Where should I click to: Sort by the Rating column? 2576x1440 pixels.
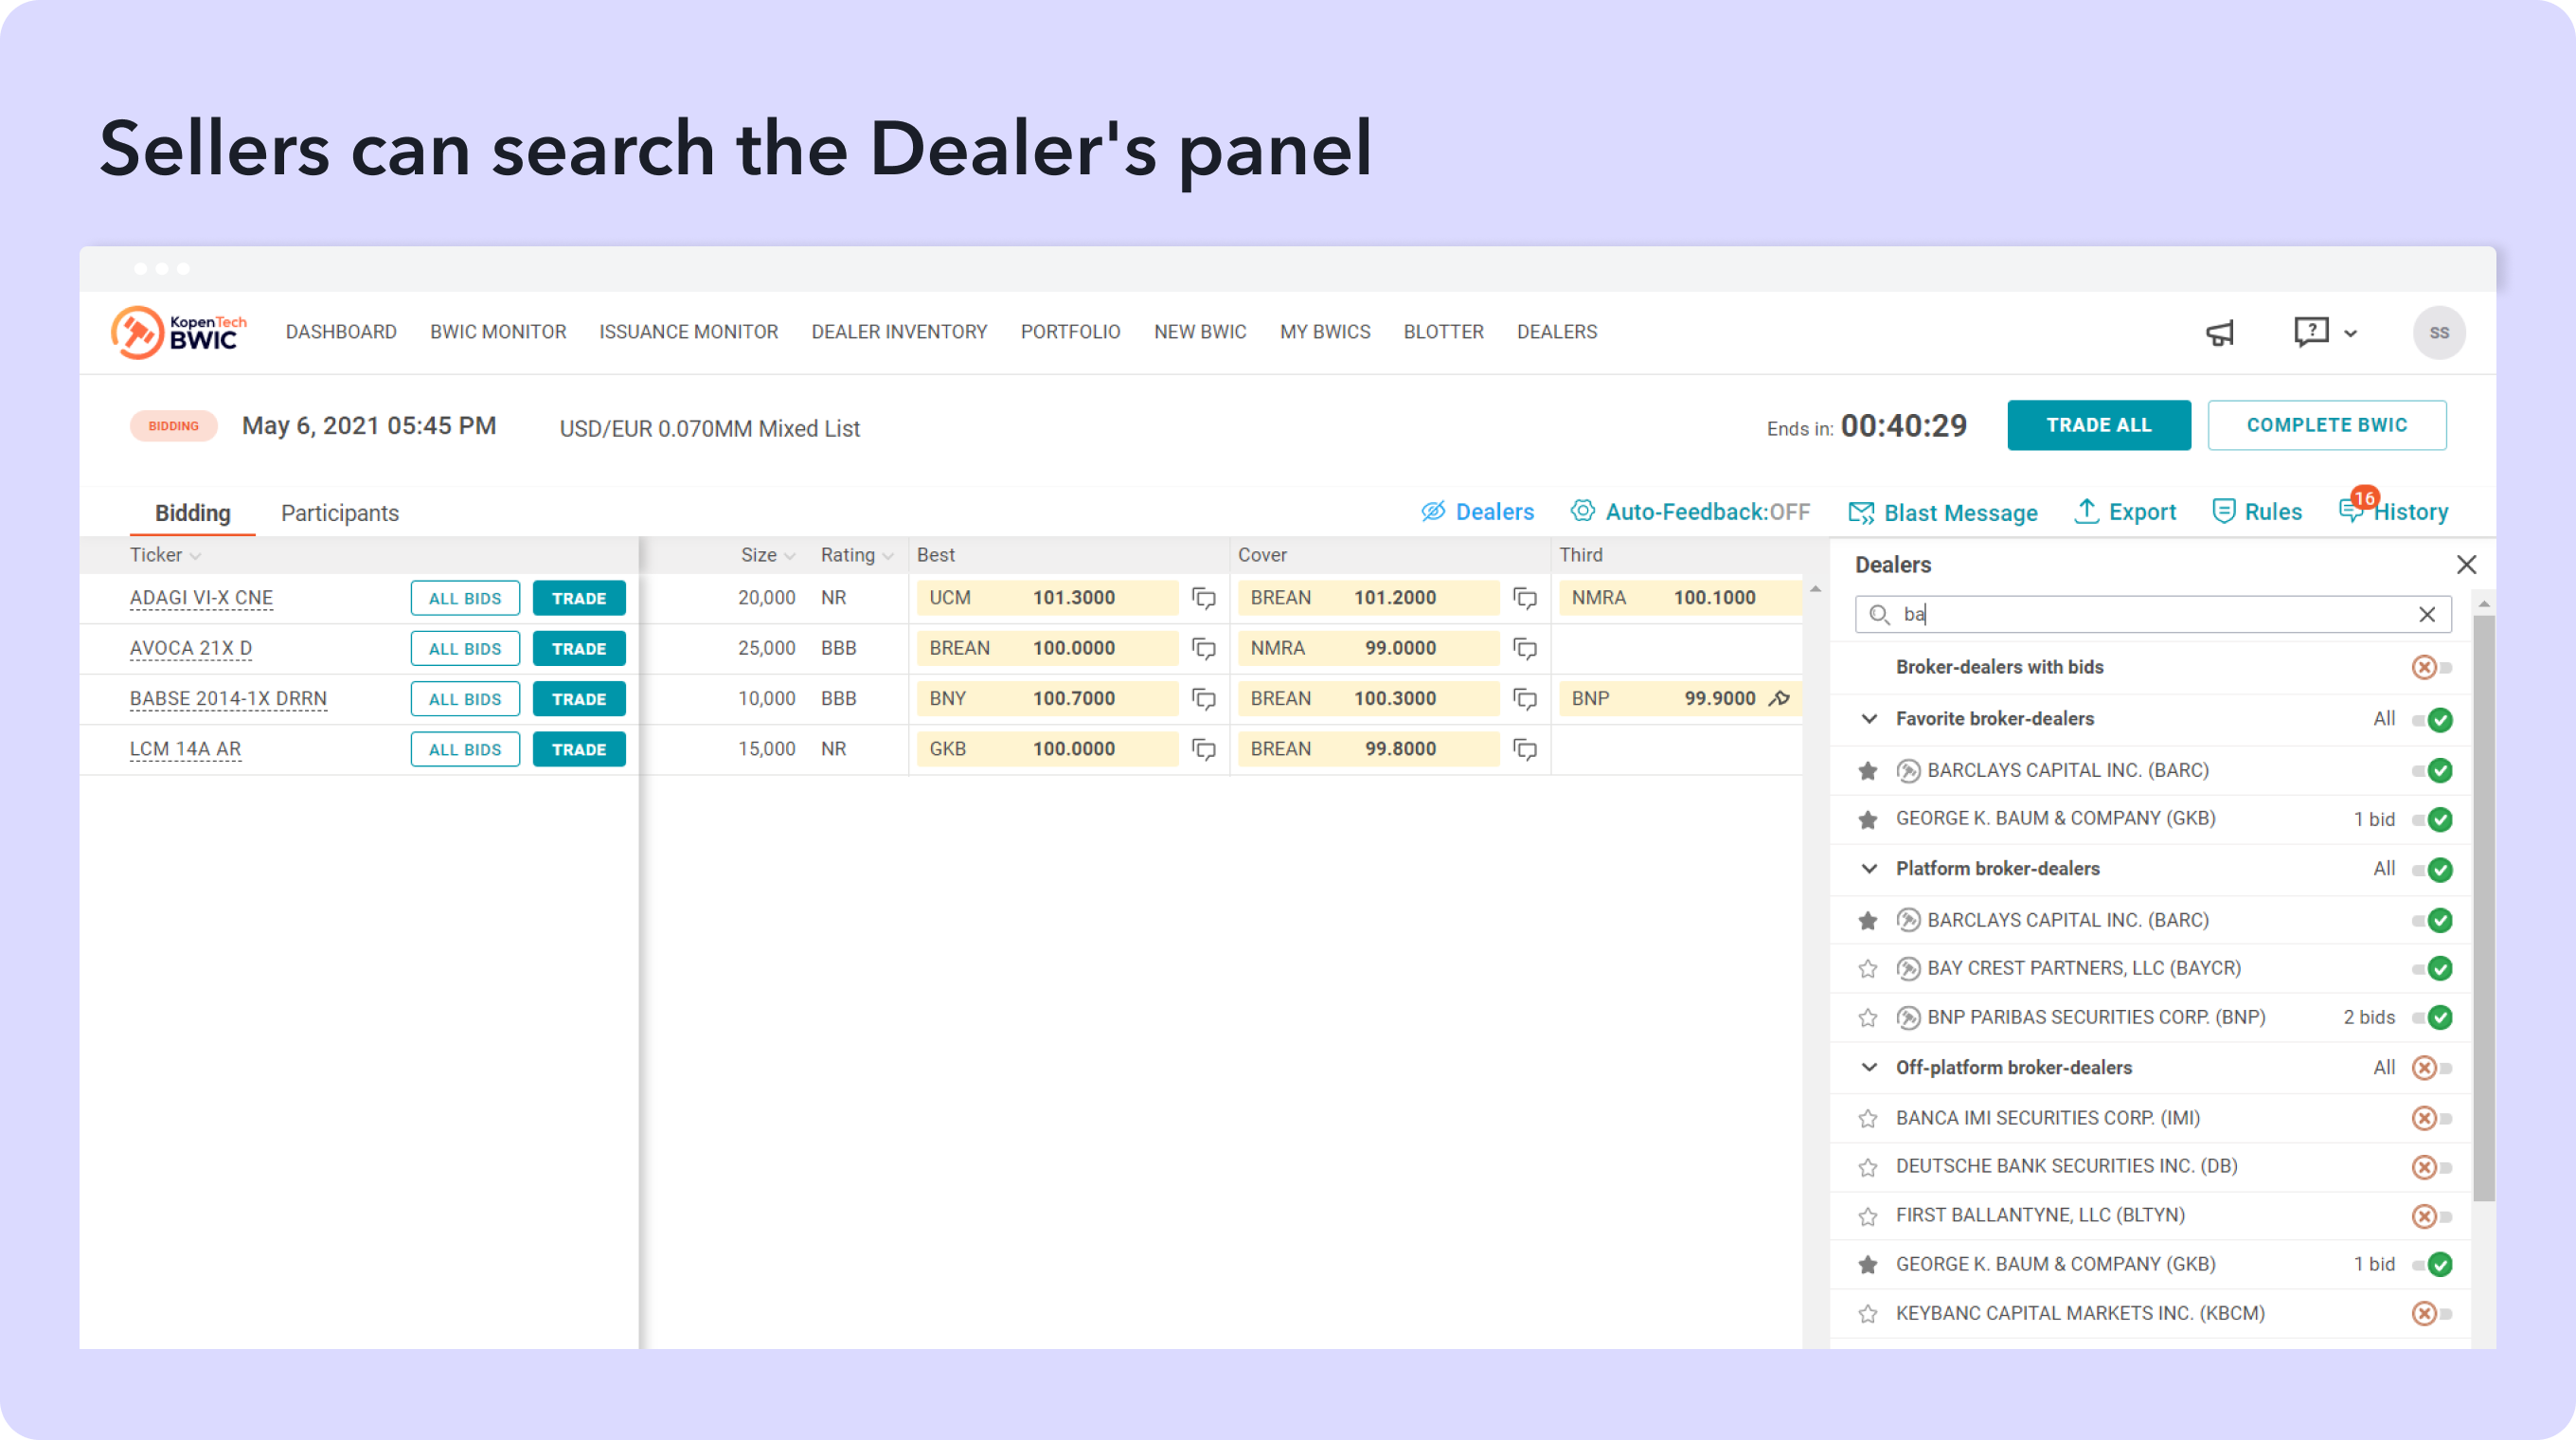click(857, 555)
